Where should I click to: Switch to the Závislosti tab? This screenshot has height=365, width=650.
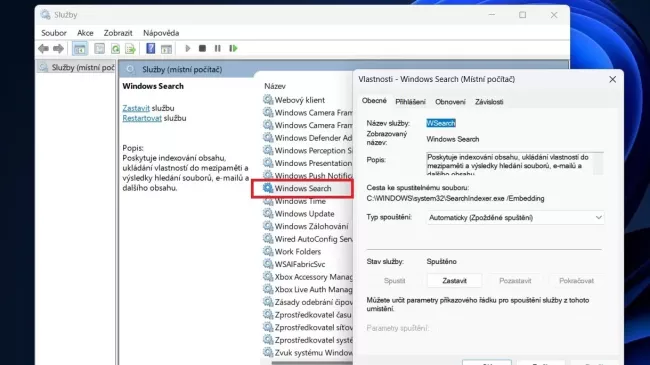[489, 102]
